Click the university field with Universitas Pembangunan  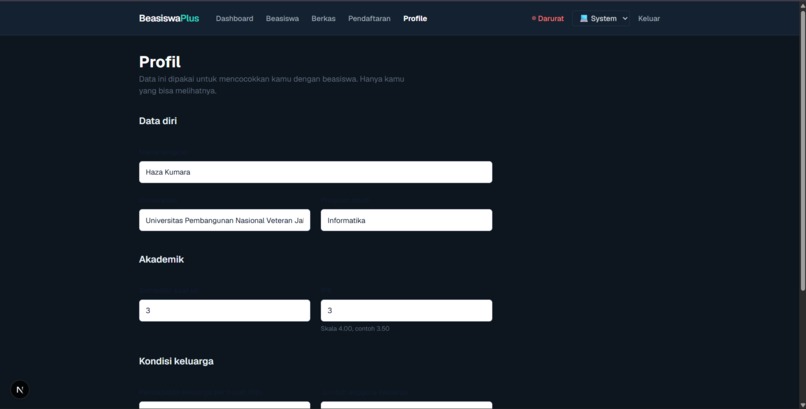(224, 220)
